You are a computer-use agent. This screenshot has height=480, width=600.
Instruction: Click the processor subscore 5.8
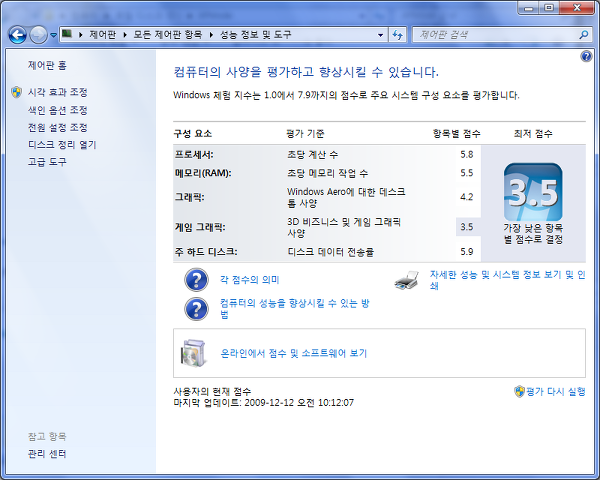(x=466, y=155)
